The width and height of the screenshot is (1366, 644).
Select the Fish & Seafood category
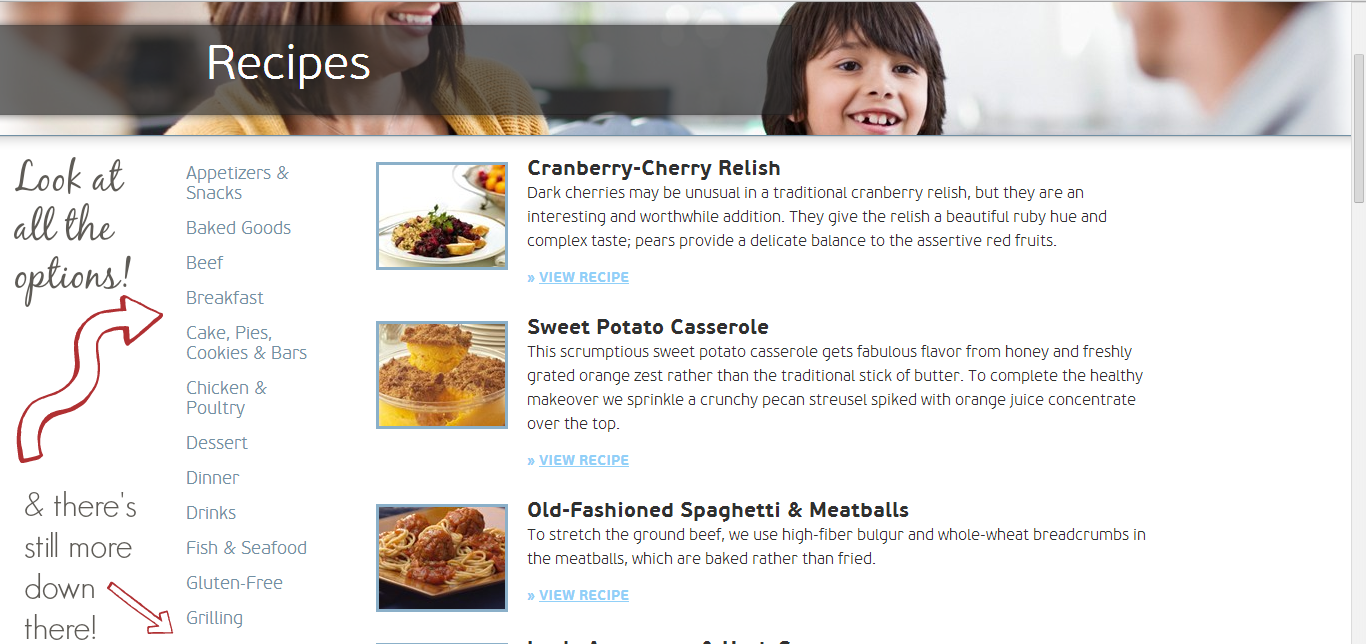246,548
